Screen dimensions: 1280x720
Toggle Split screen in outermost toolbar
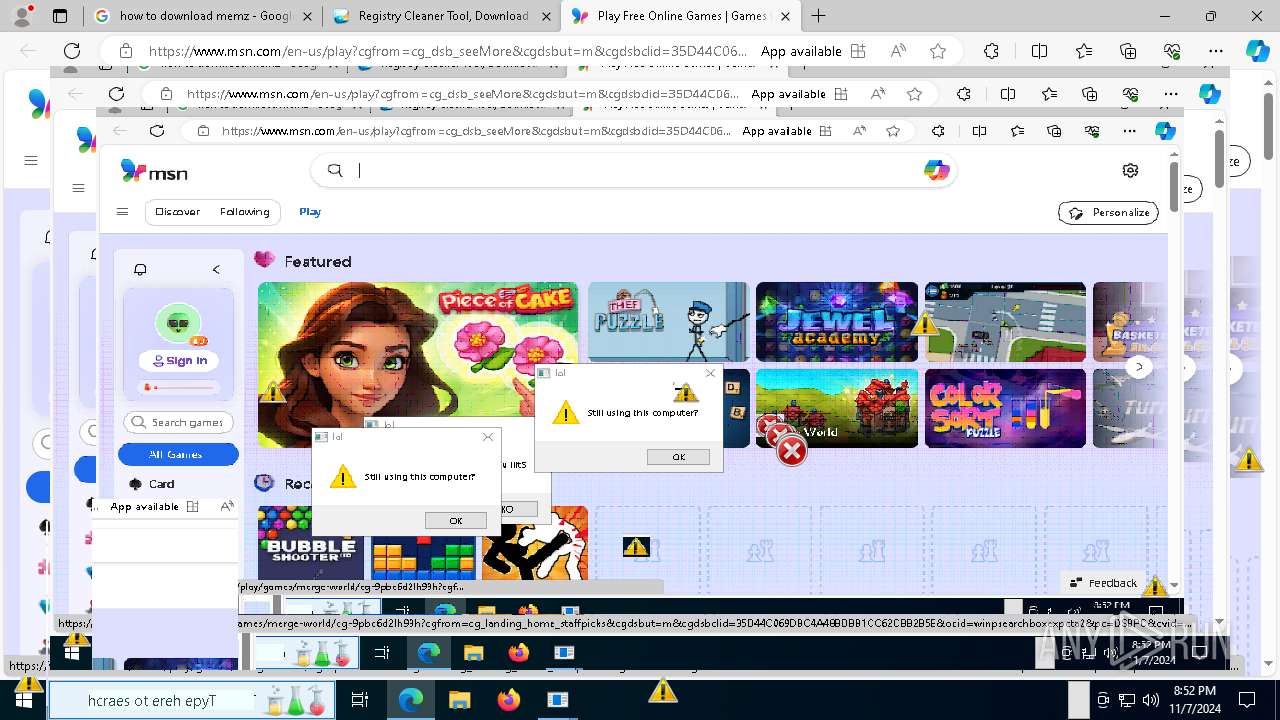(1039, 51)
